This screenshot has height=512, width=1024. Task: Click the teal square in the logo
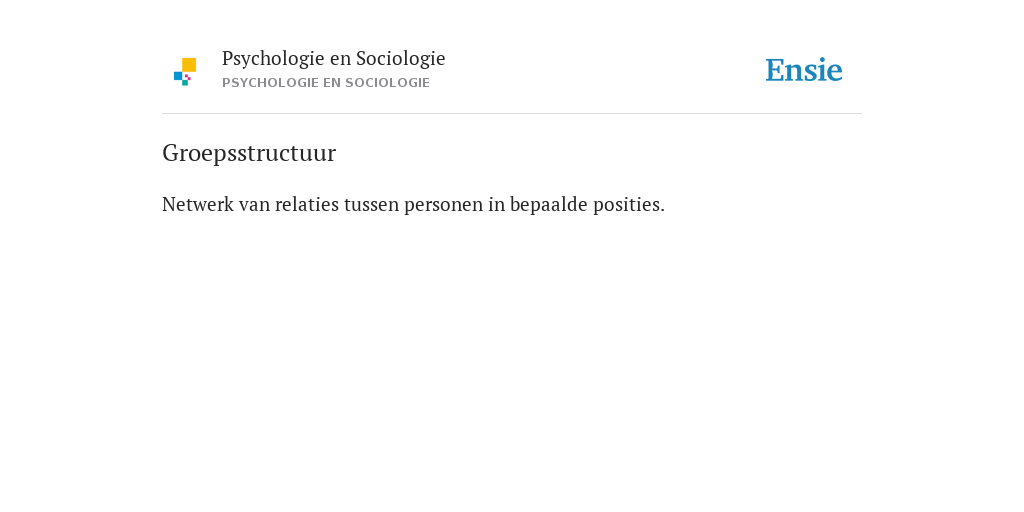click(x=185, y=83)
